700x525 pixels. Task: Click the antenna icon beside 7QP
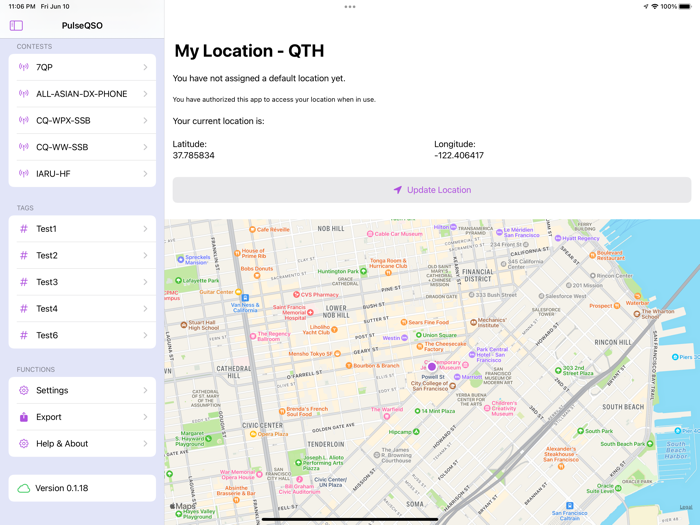(24, 67)
